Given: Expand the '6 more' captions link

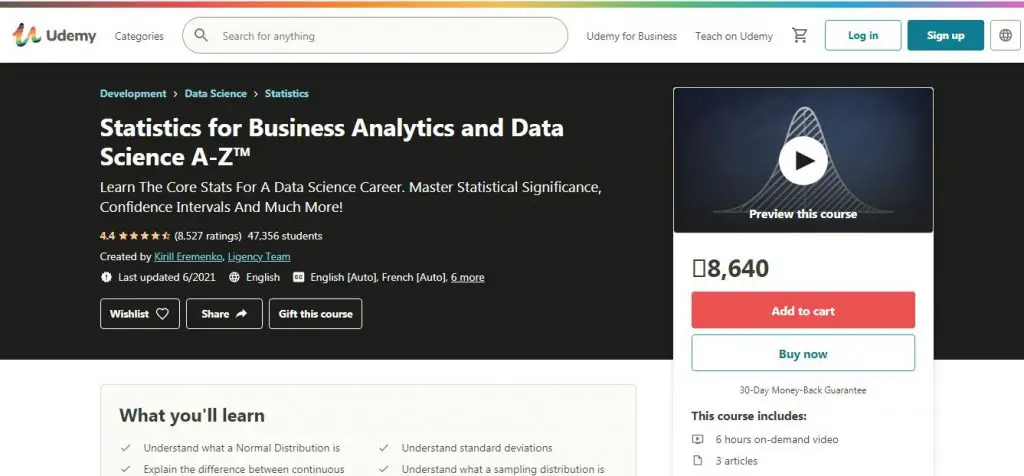Looking at the screenshot, I should [x=467, y=277].
